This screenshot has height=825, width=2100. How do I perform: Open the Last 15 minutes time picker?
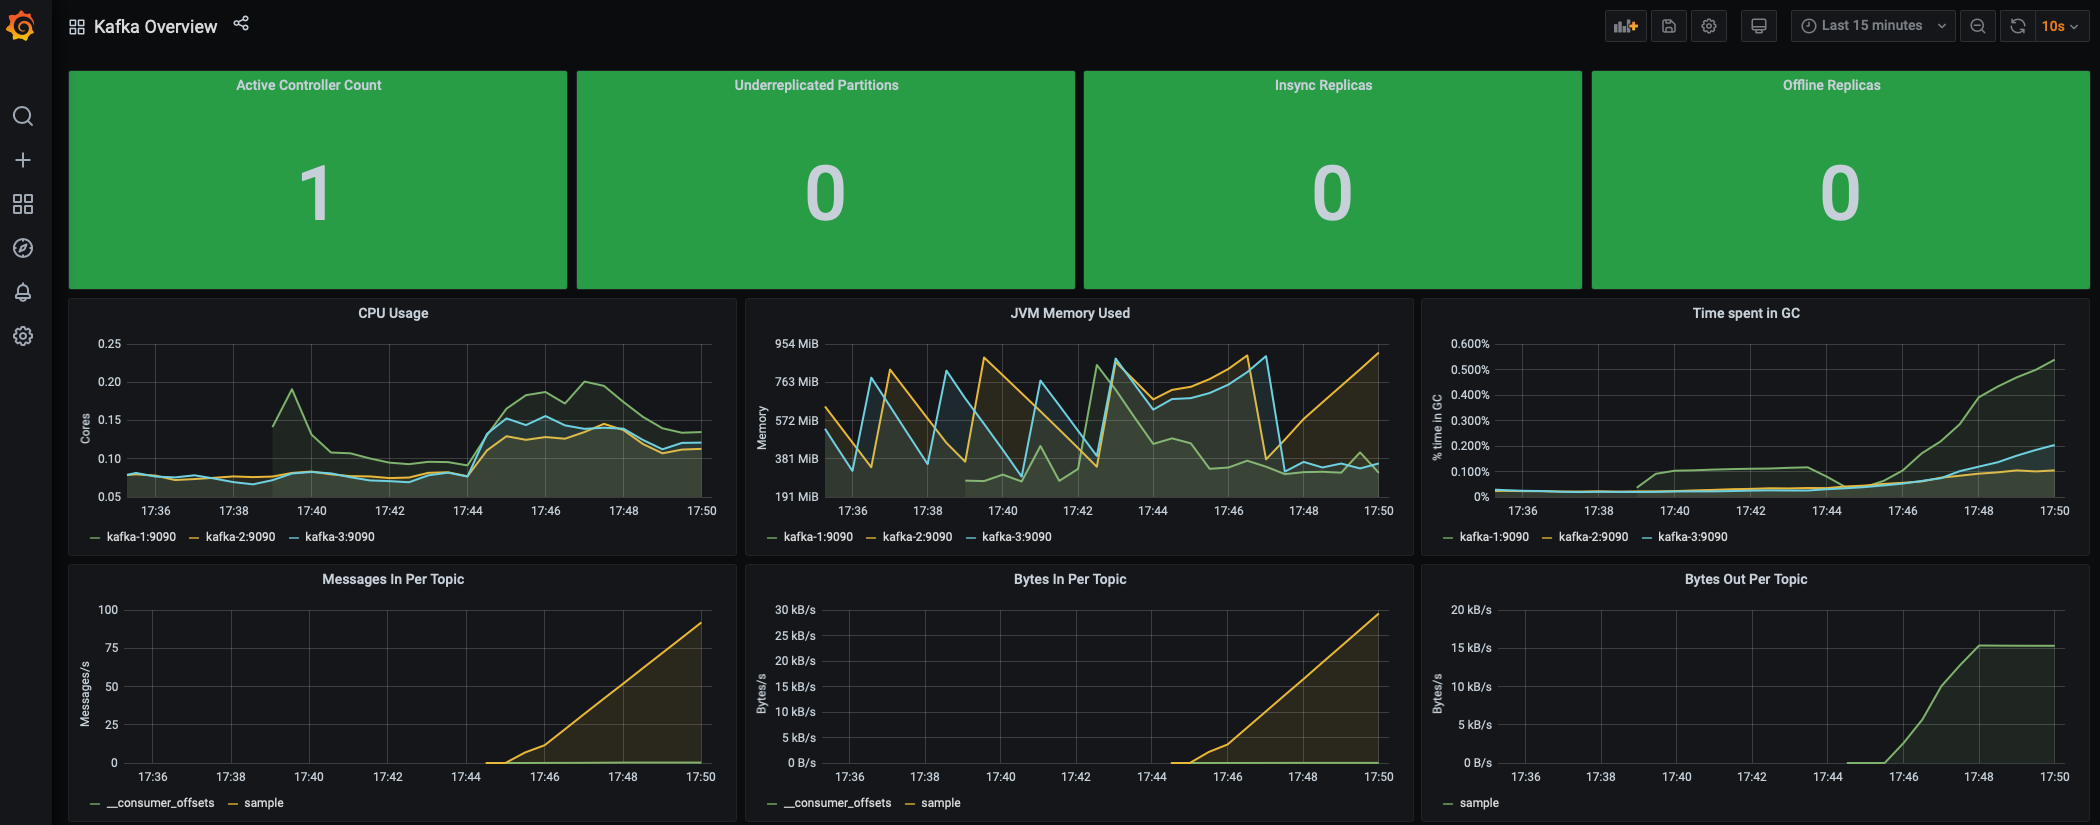(1873, 26)
